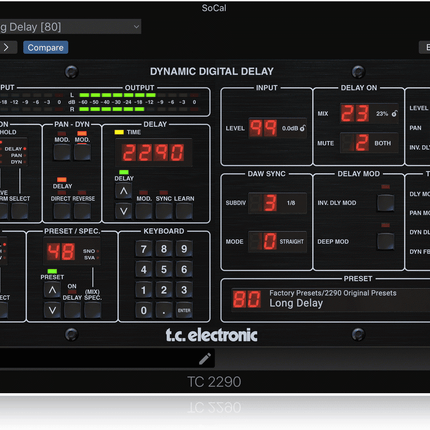Tap keypad number 6
The height and width of the screenshot is (430, 430).
point(184,270)
